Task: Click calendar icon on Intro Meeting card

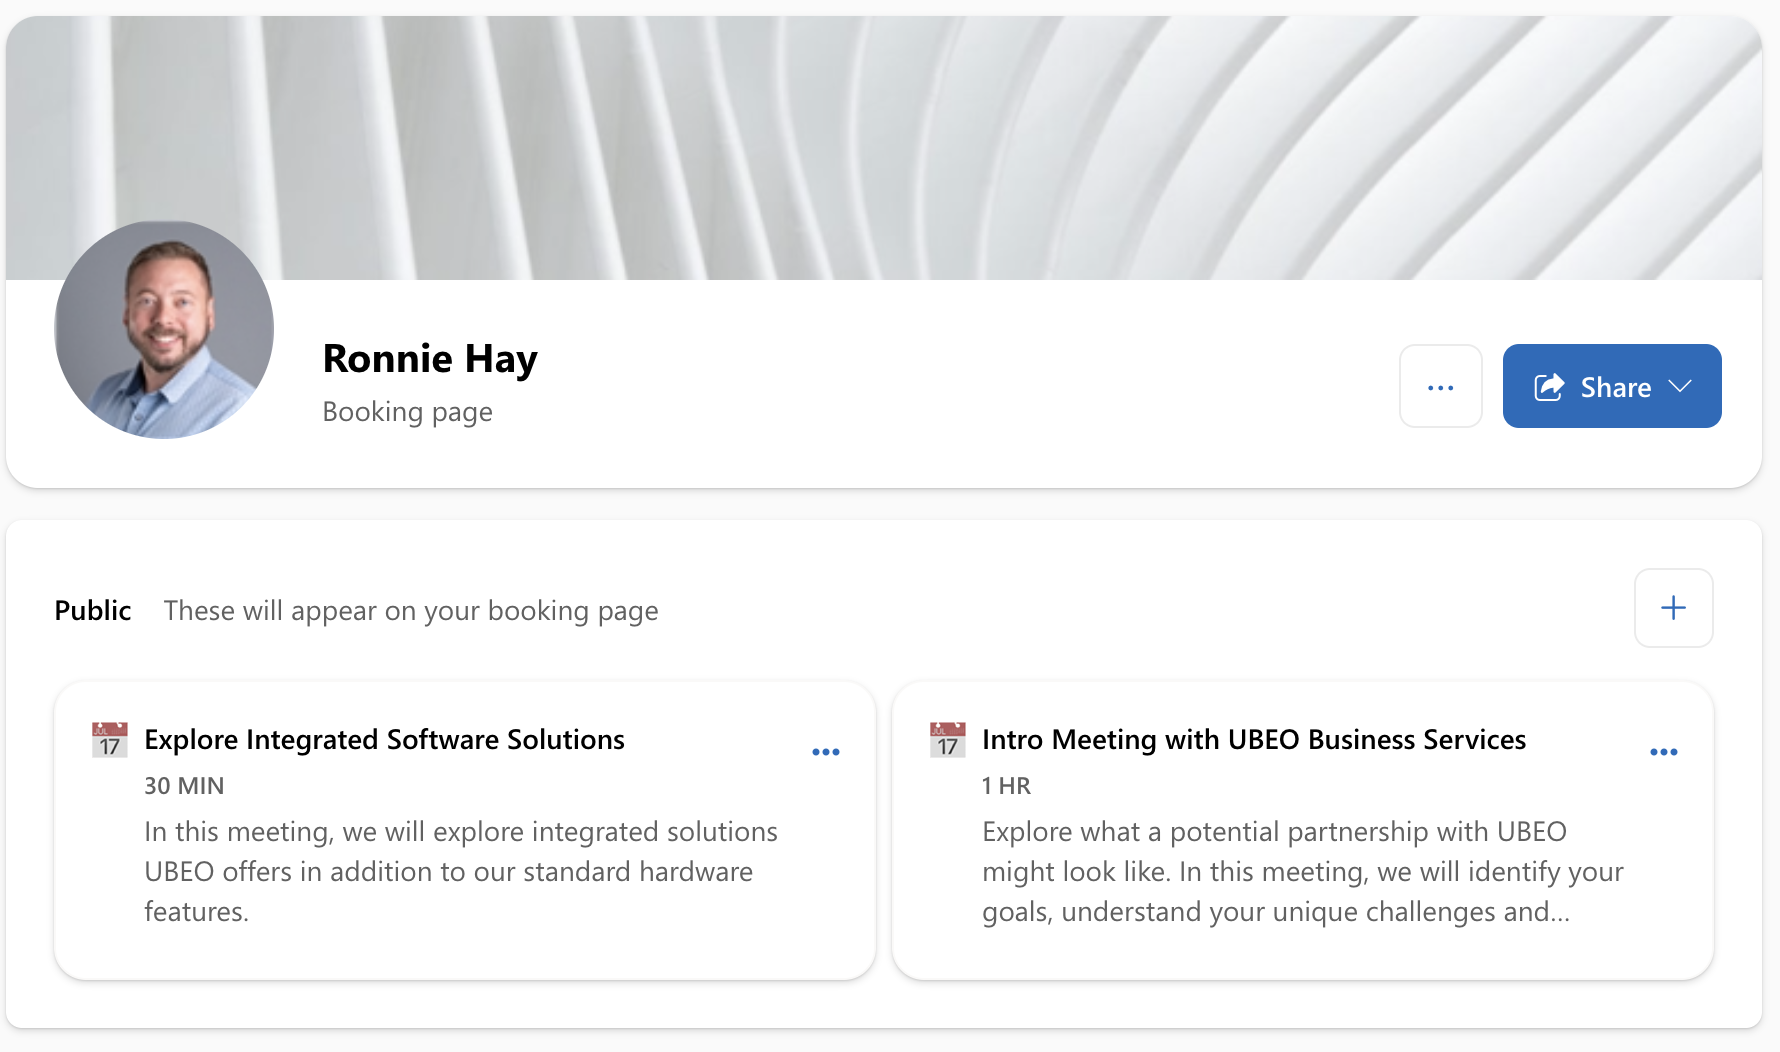Action: [x=948, y=740]
